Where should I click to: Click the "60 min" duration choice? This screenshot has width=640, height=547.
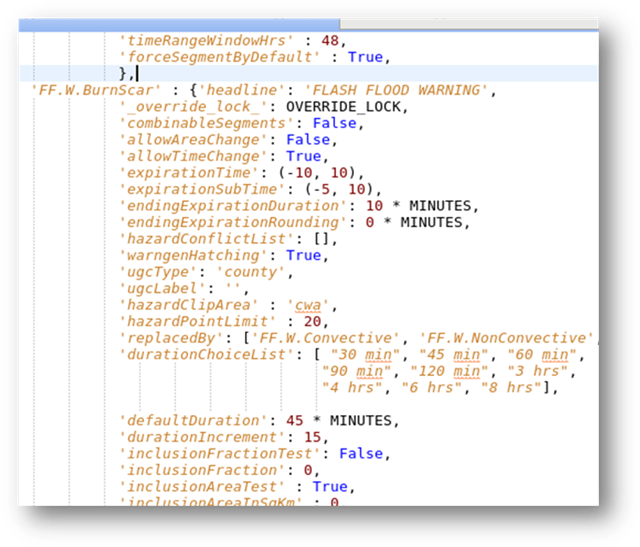pyautogui.click(x=542, y=355)
